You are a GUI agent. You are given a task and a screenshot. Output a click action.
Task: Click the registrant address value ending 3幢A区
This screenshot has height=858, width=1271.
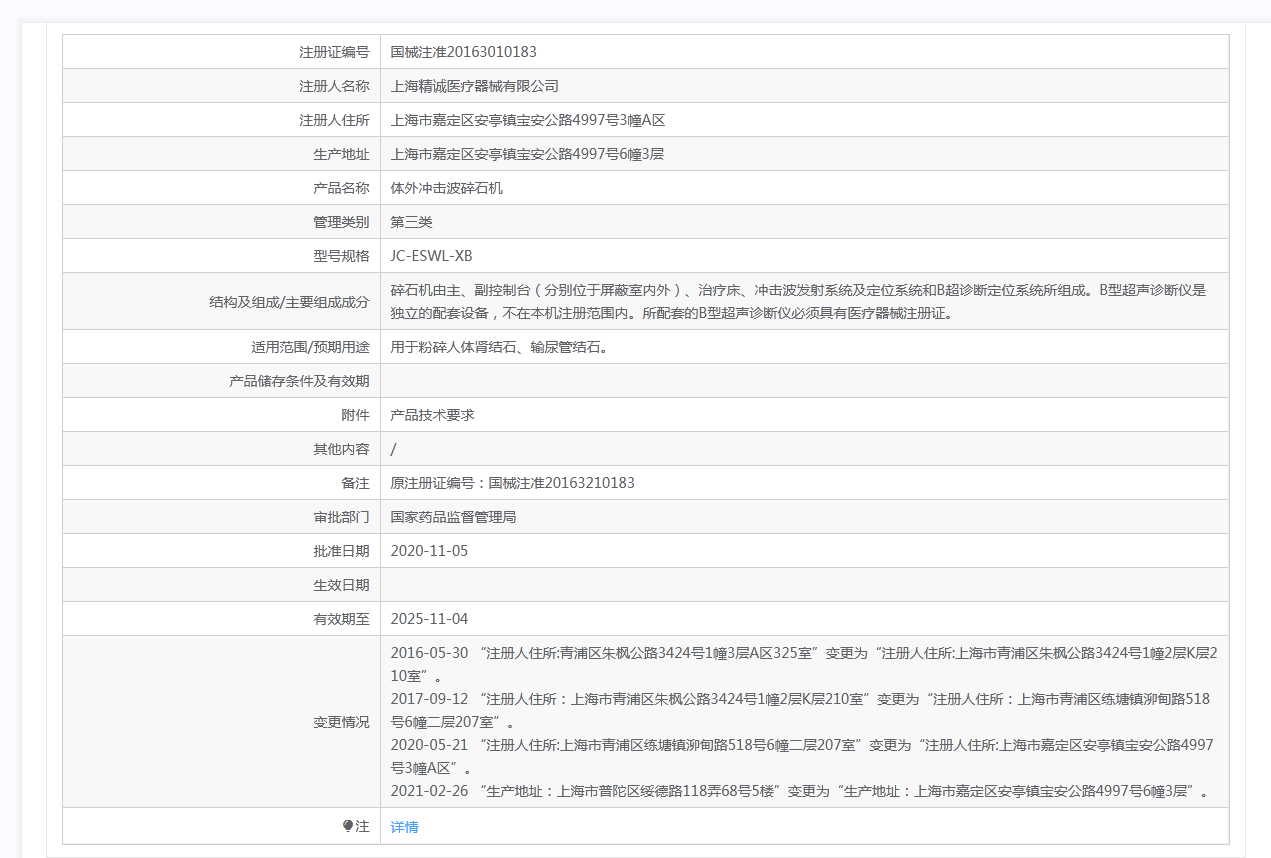[x=527, y=120]
